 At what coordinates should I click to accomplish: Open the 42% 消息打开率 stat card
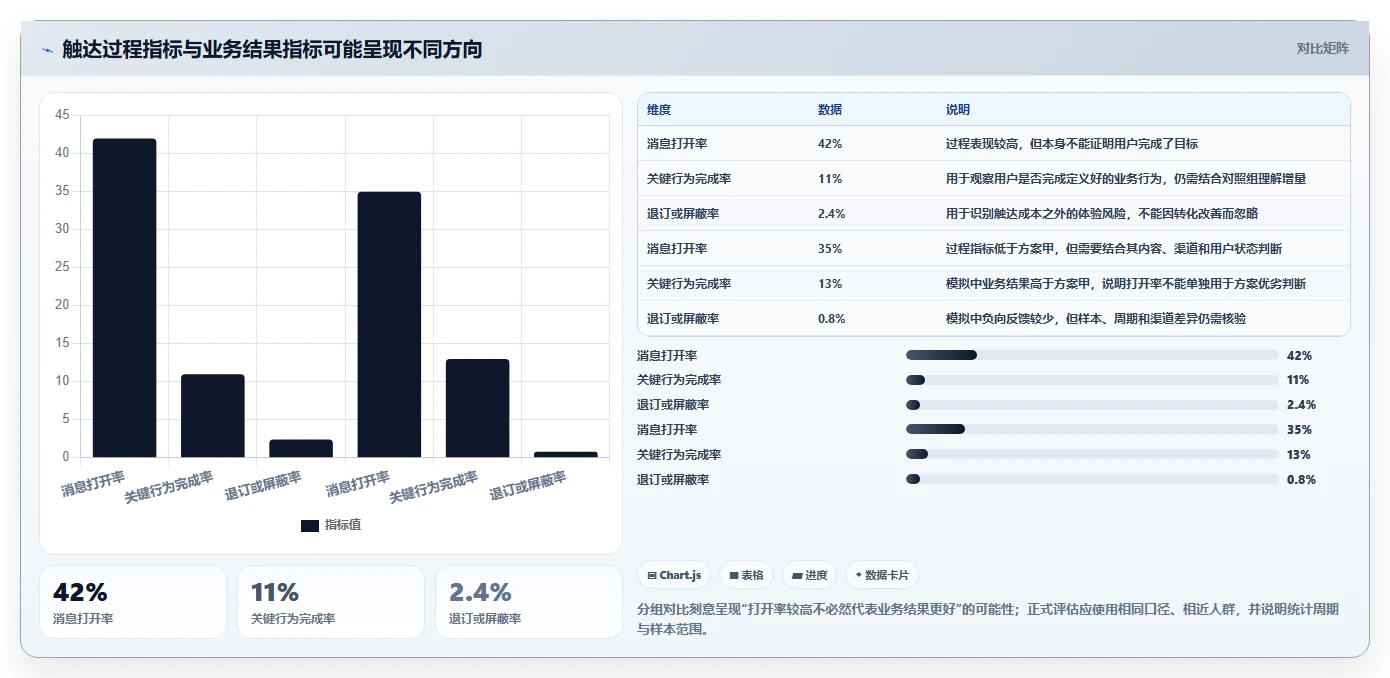point(133,602)
